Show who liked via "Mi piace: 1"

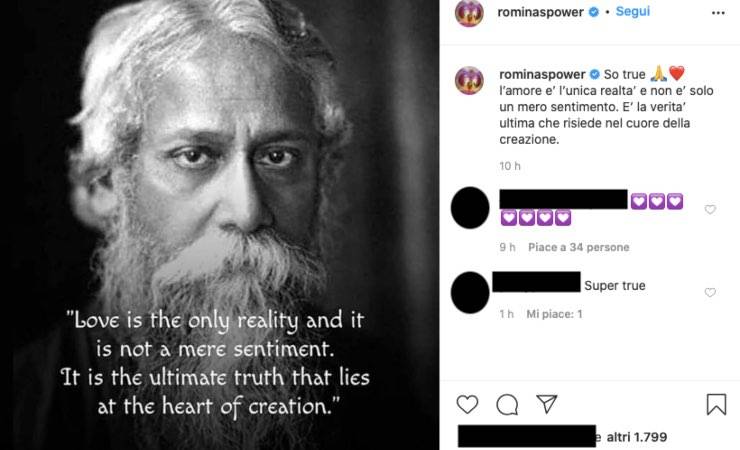(555, 314)
